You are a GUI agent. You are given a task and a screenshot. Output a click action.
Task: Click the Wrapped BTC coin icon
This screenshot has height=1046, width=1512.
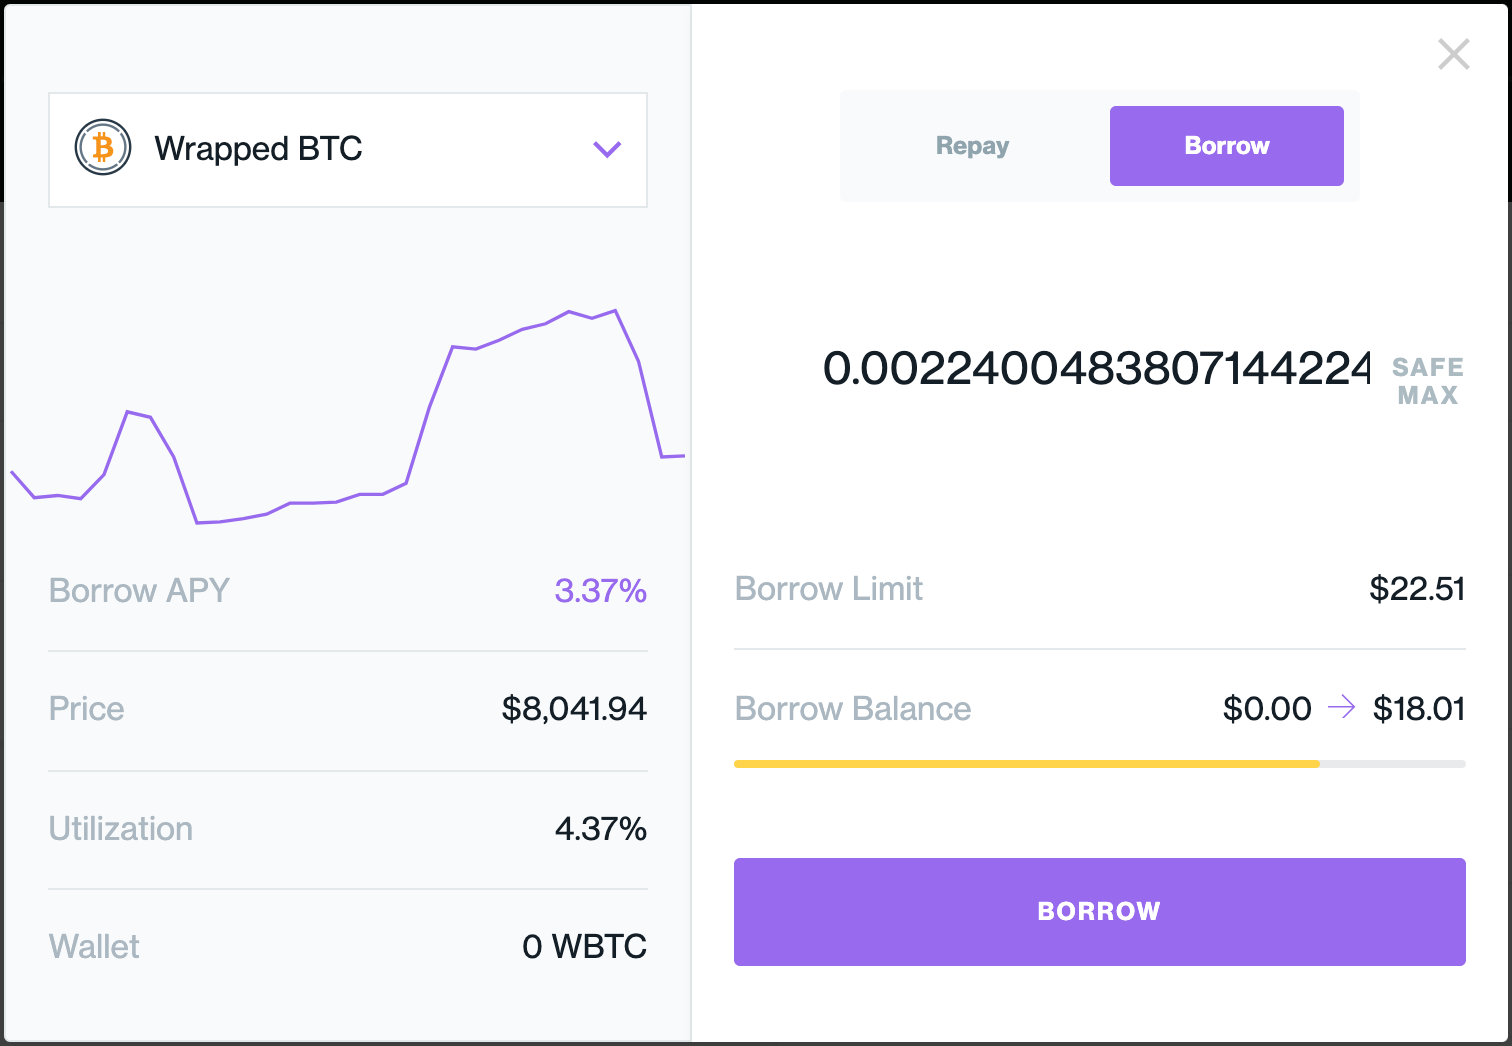103,148
